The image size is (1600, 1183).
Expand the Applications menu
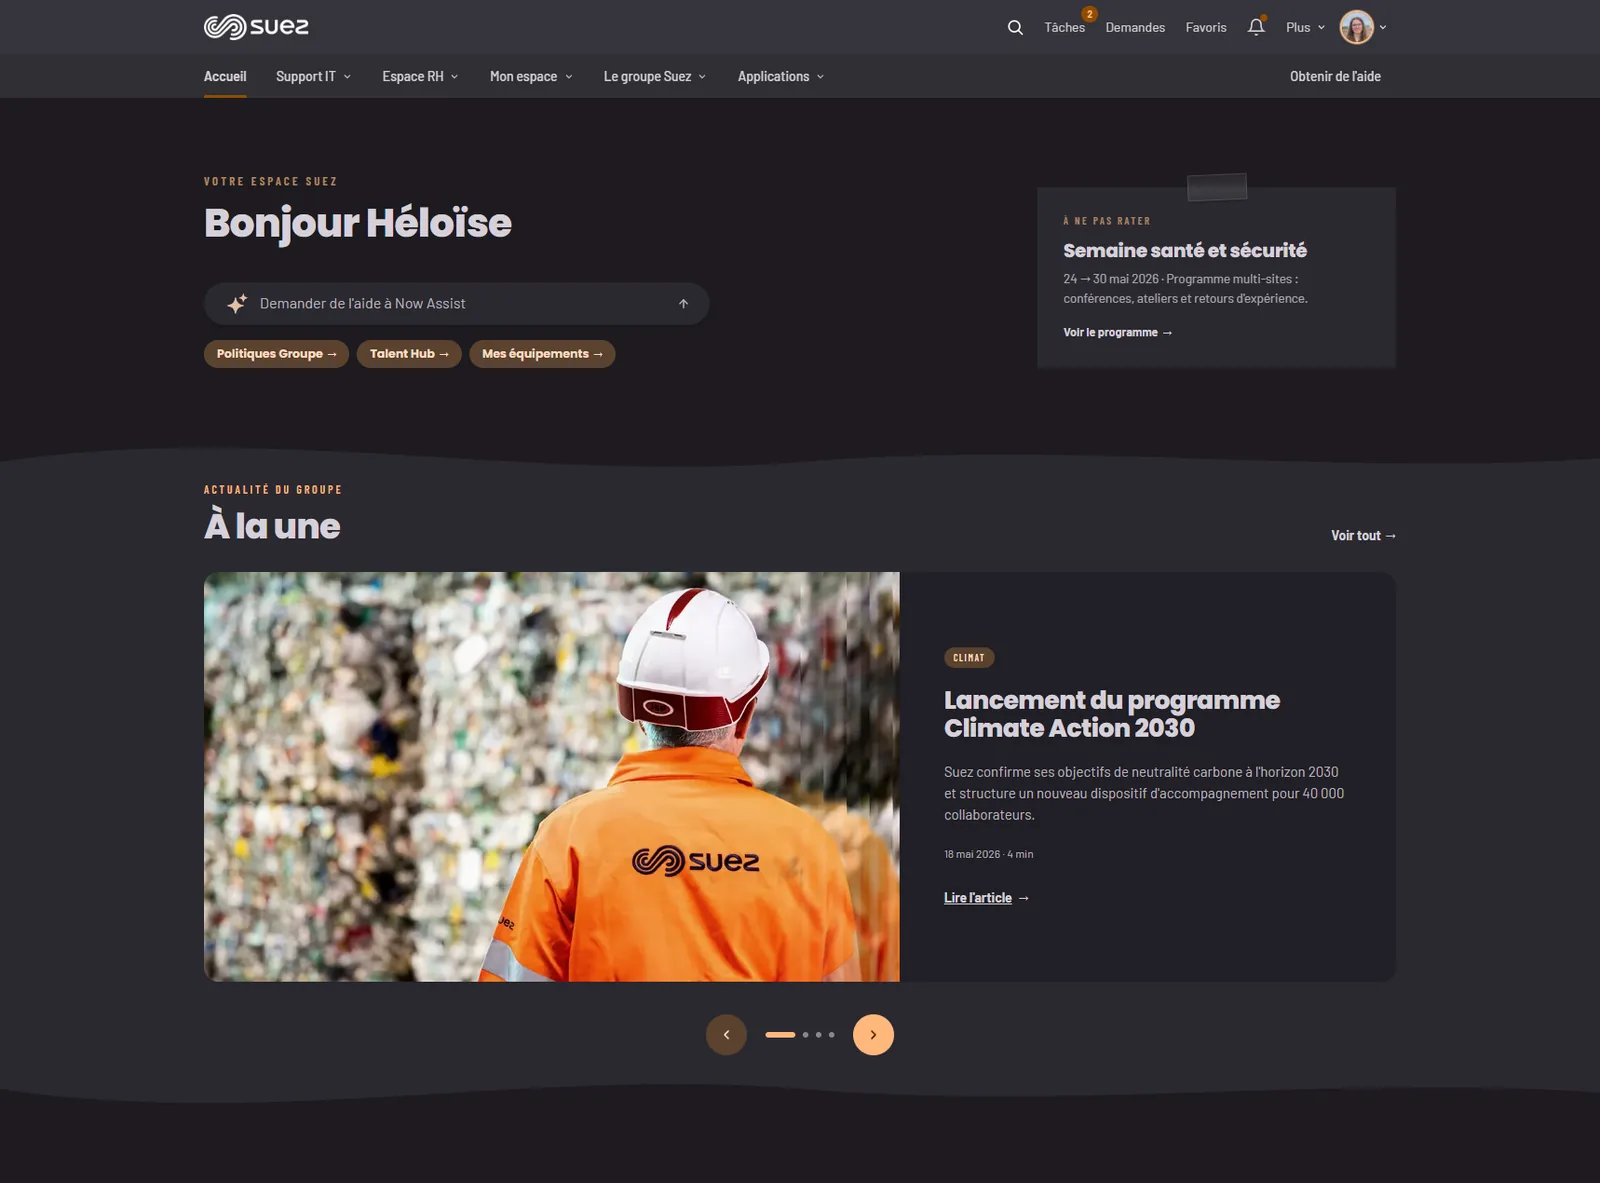[781, 76]
